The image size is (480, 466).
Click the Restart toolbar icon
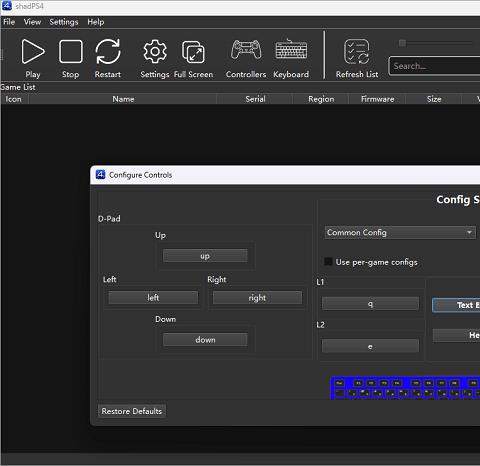108,52
